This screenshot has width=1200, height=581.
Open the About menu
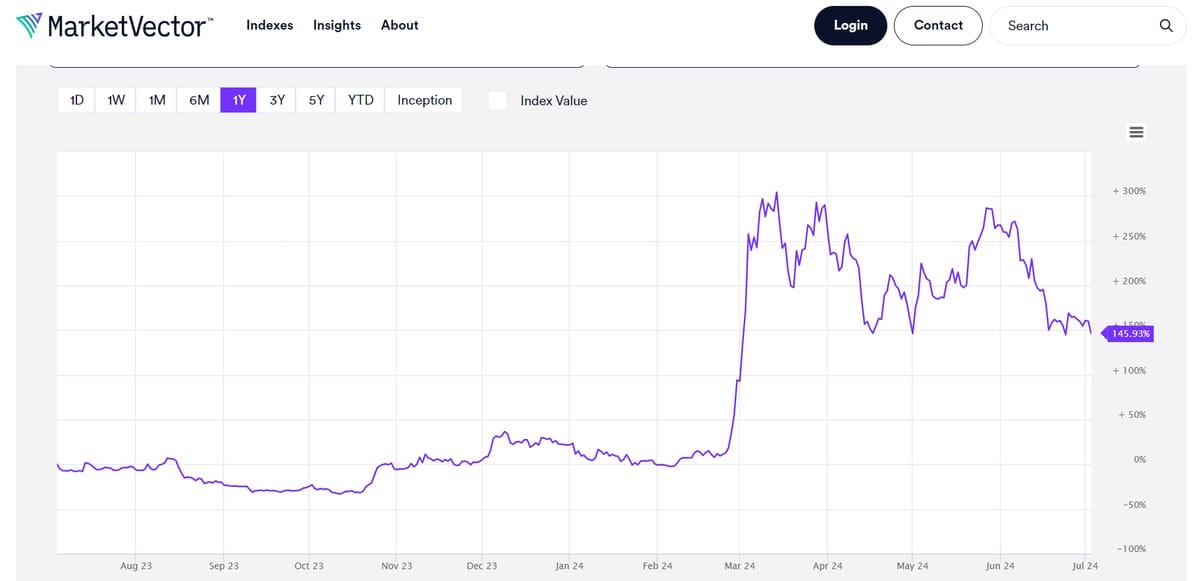click(x=400, y=25)
